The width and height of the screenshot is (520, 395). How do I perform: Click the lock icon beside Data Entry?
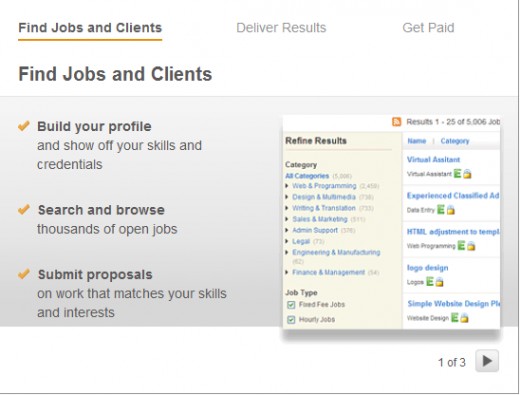pos(451,210)
